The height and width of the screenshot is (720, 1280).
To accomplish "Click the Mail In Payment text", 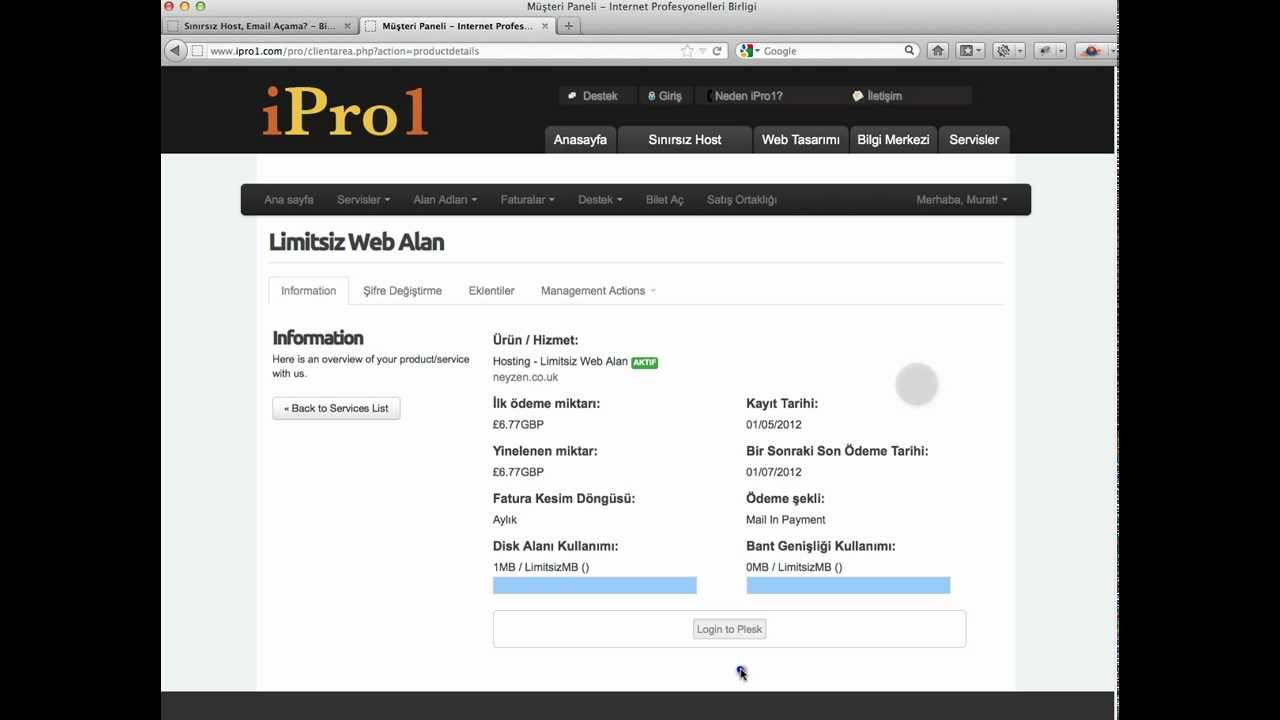I will (786, 520).
